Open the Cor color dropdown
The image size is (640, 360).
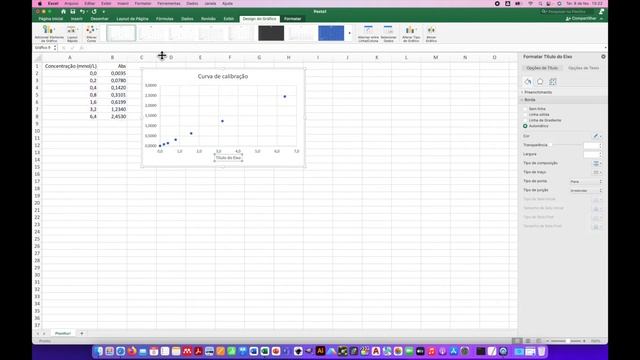(x=598, y=136)
